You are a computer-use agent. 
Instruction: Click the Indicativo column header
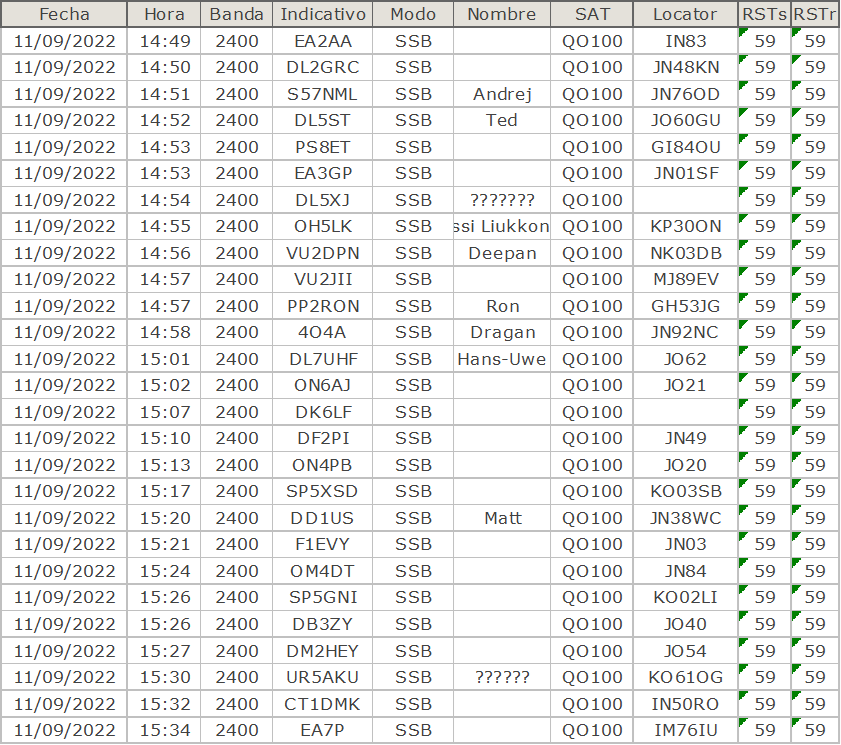point(322,14)
